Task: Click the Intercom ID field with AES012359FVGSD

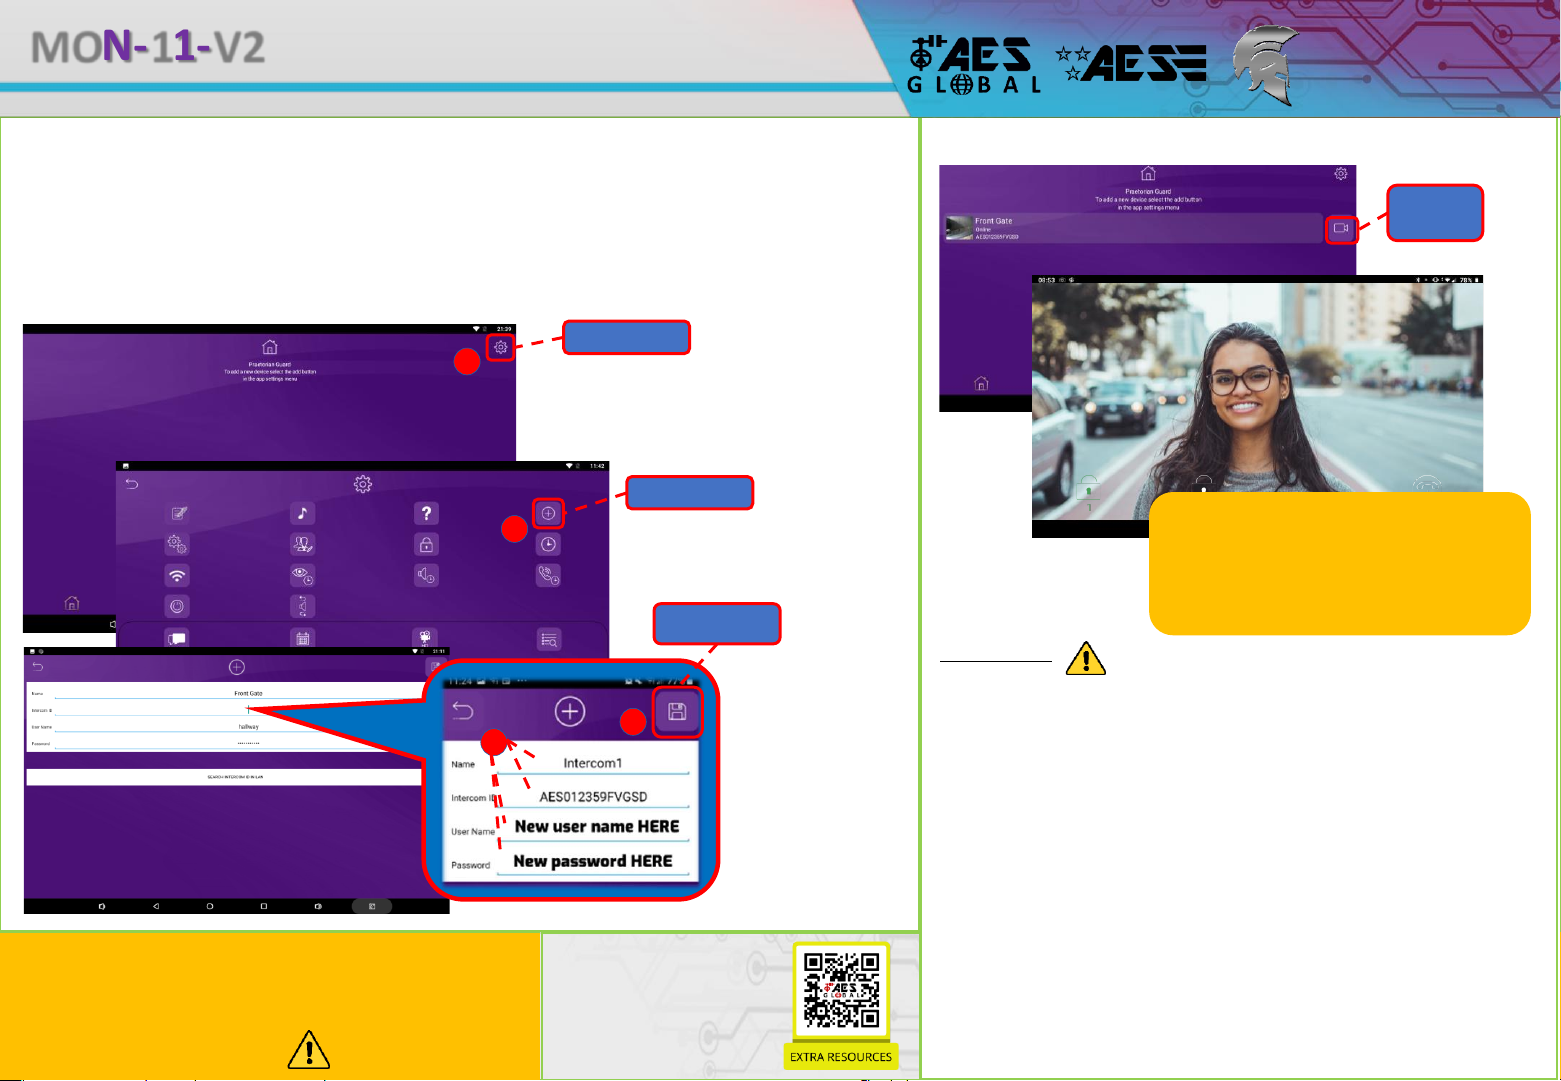Action: coord(593,797)
